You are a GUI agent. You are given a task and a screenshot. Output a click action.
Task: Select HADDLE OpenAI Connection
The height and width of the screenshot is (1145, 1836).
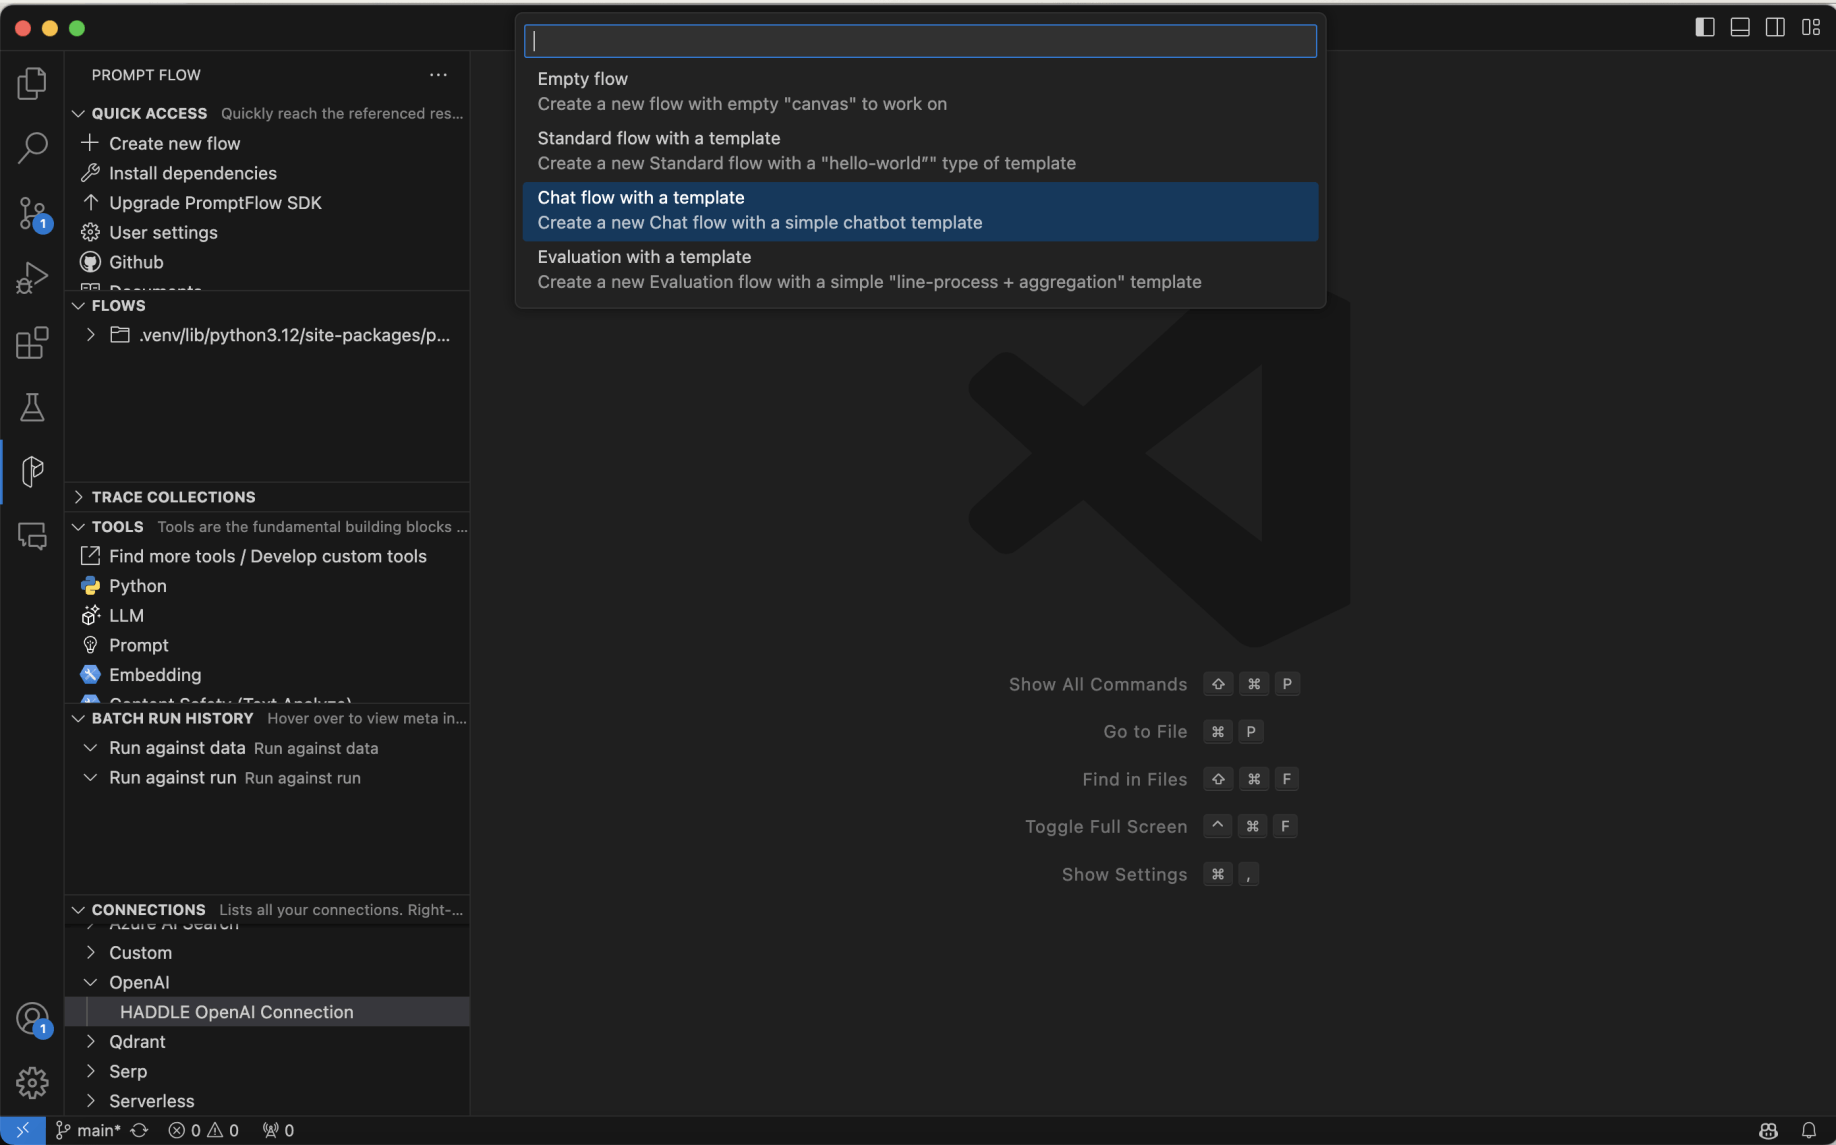[236, 1012]
